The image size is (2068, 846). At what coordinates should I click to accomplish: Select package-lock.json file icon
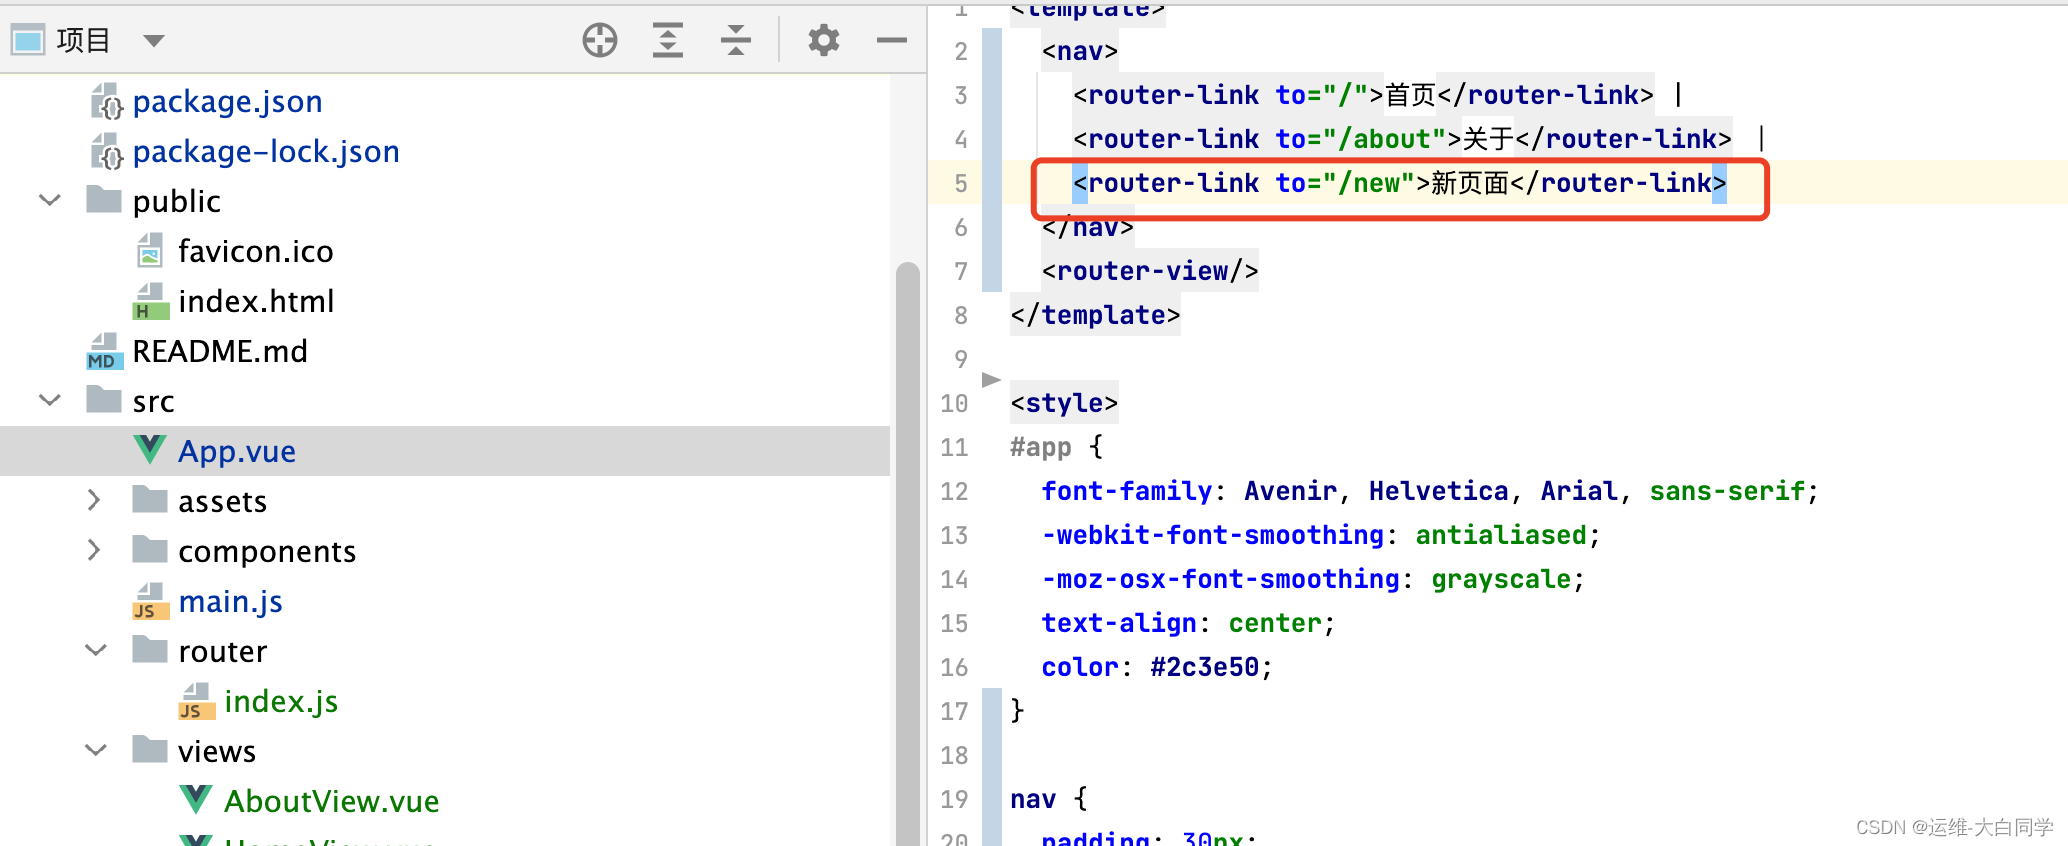[106, 151]
